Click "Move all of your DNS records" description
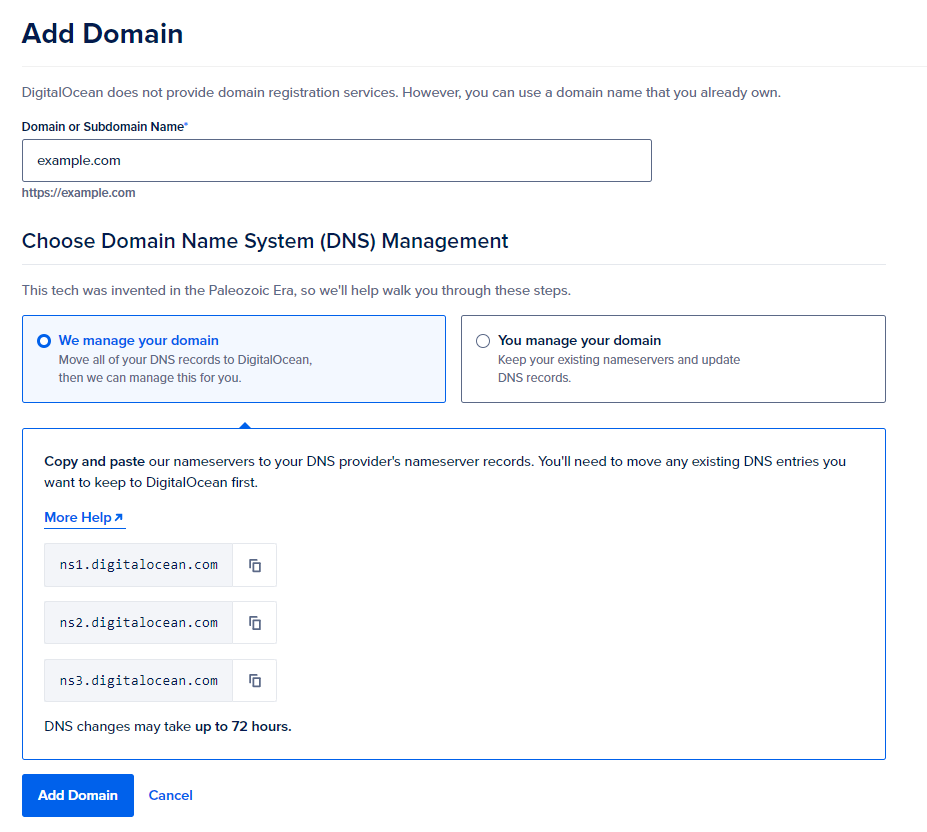Viewport: 927px width, 832px height. [x=185, y=360]
